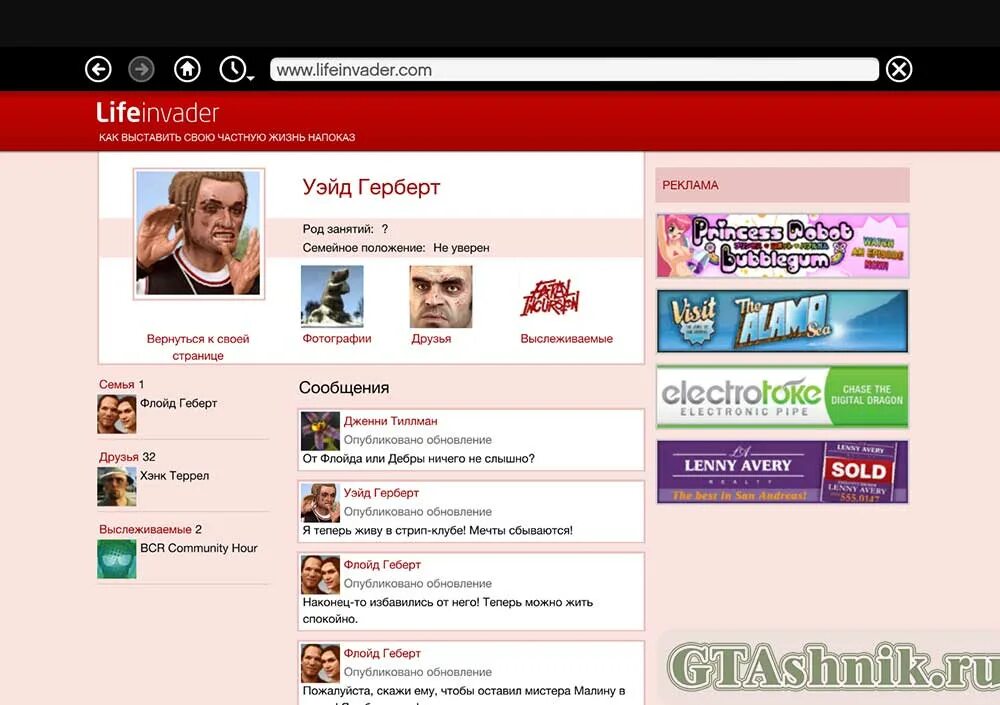
Task: Click the forward navigation arrow icon
Action: coord(141,69)
